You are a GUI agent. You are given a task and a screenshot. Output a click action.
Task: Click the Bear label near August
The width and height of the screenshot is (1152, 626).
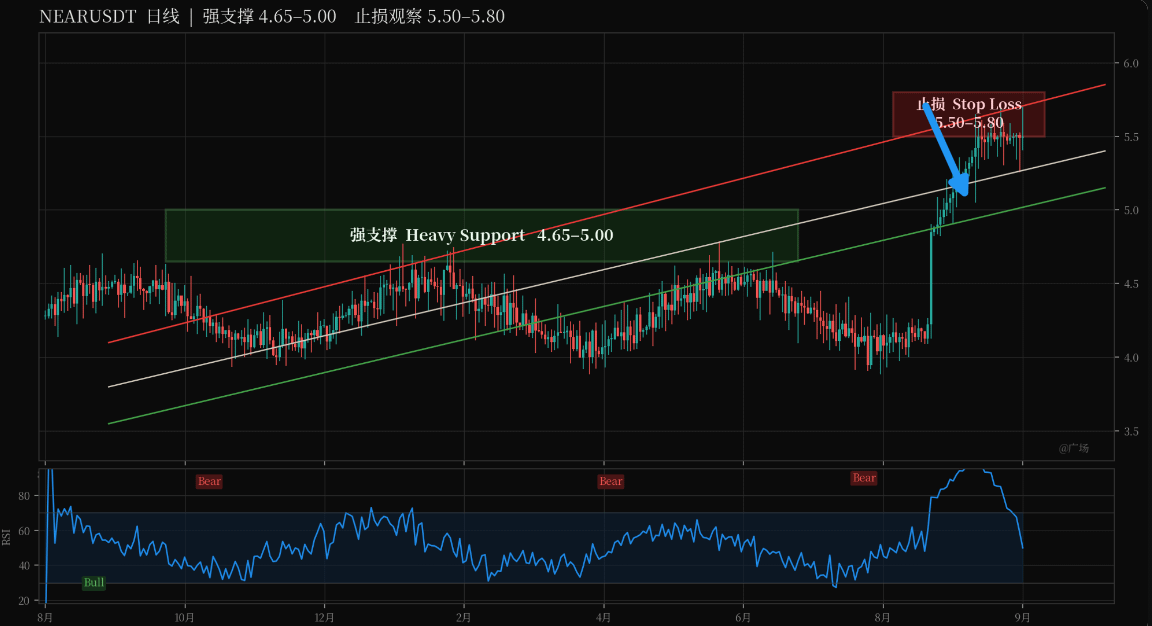pos(864,478)
